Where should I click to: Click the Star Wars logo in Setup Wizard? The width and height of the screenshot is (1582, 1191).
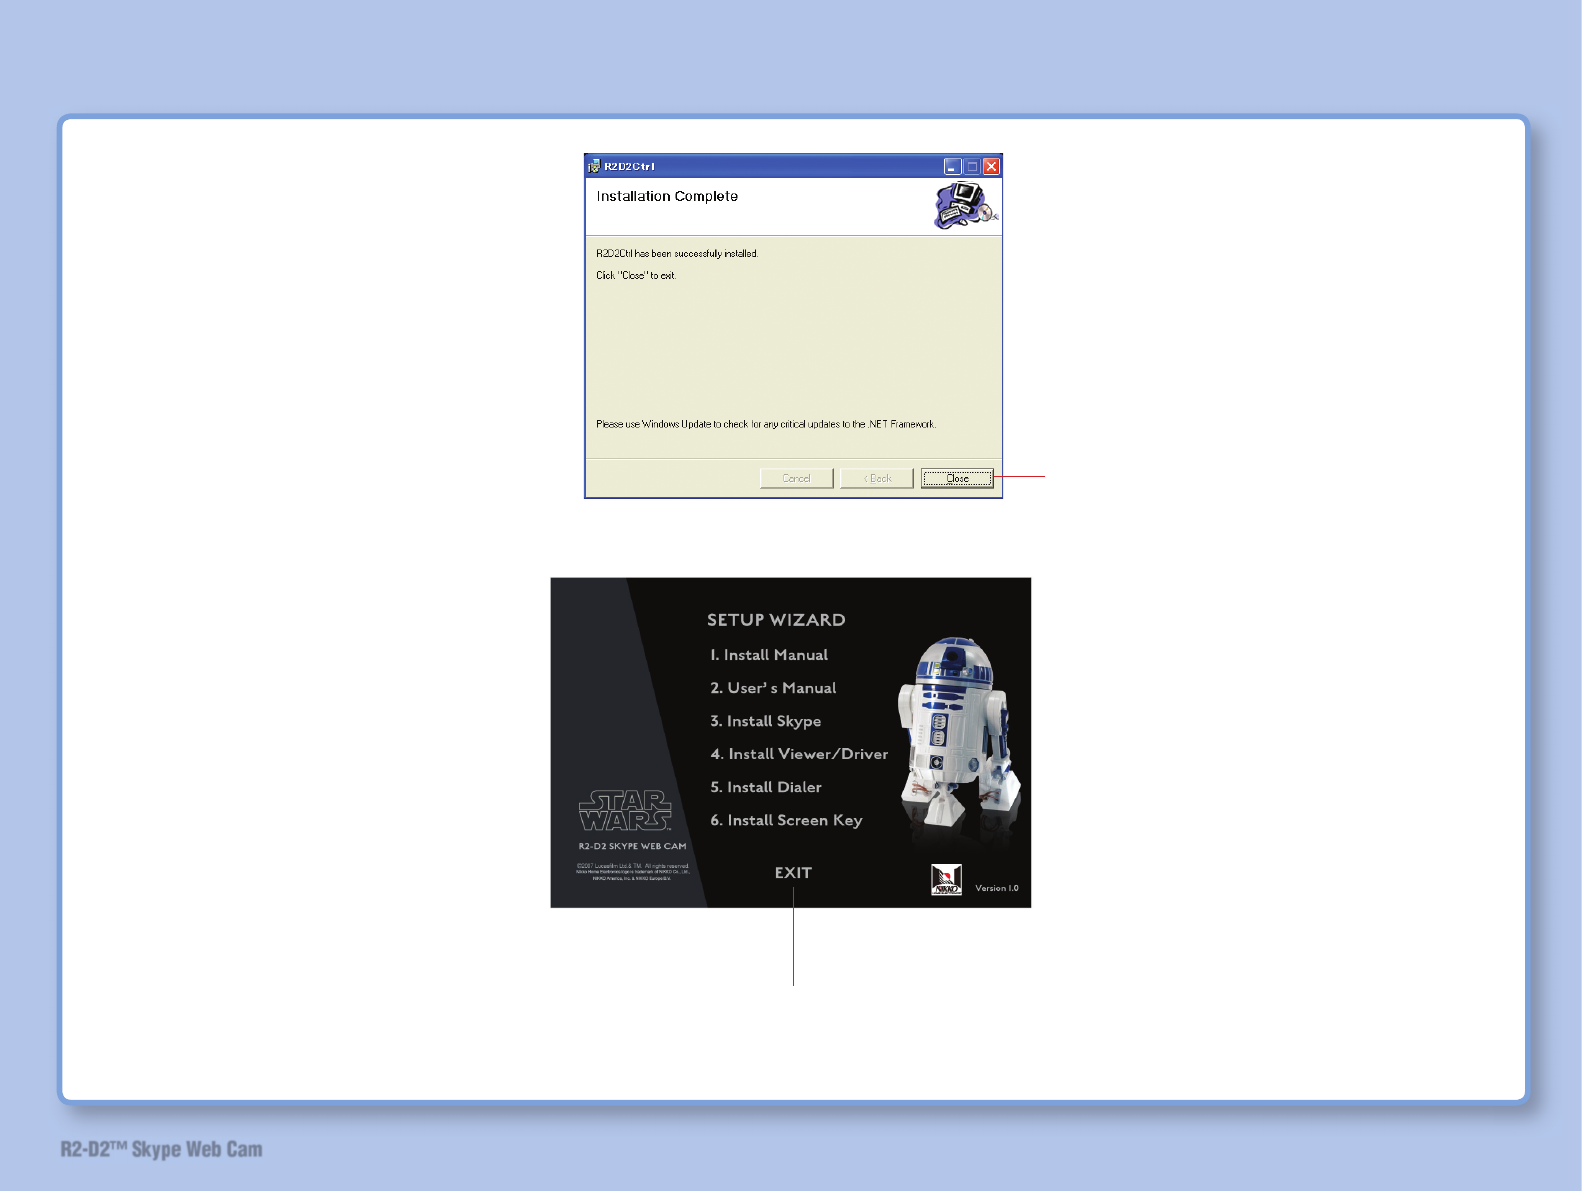[625, 811]
